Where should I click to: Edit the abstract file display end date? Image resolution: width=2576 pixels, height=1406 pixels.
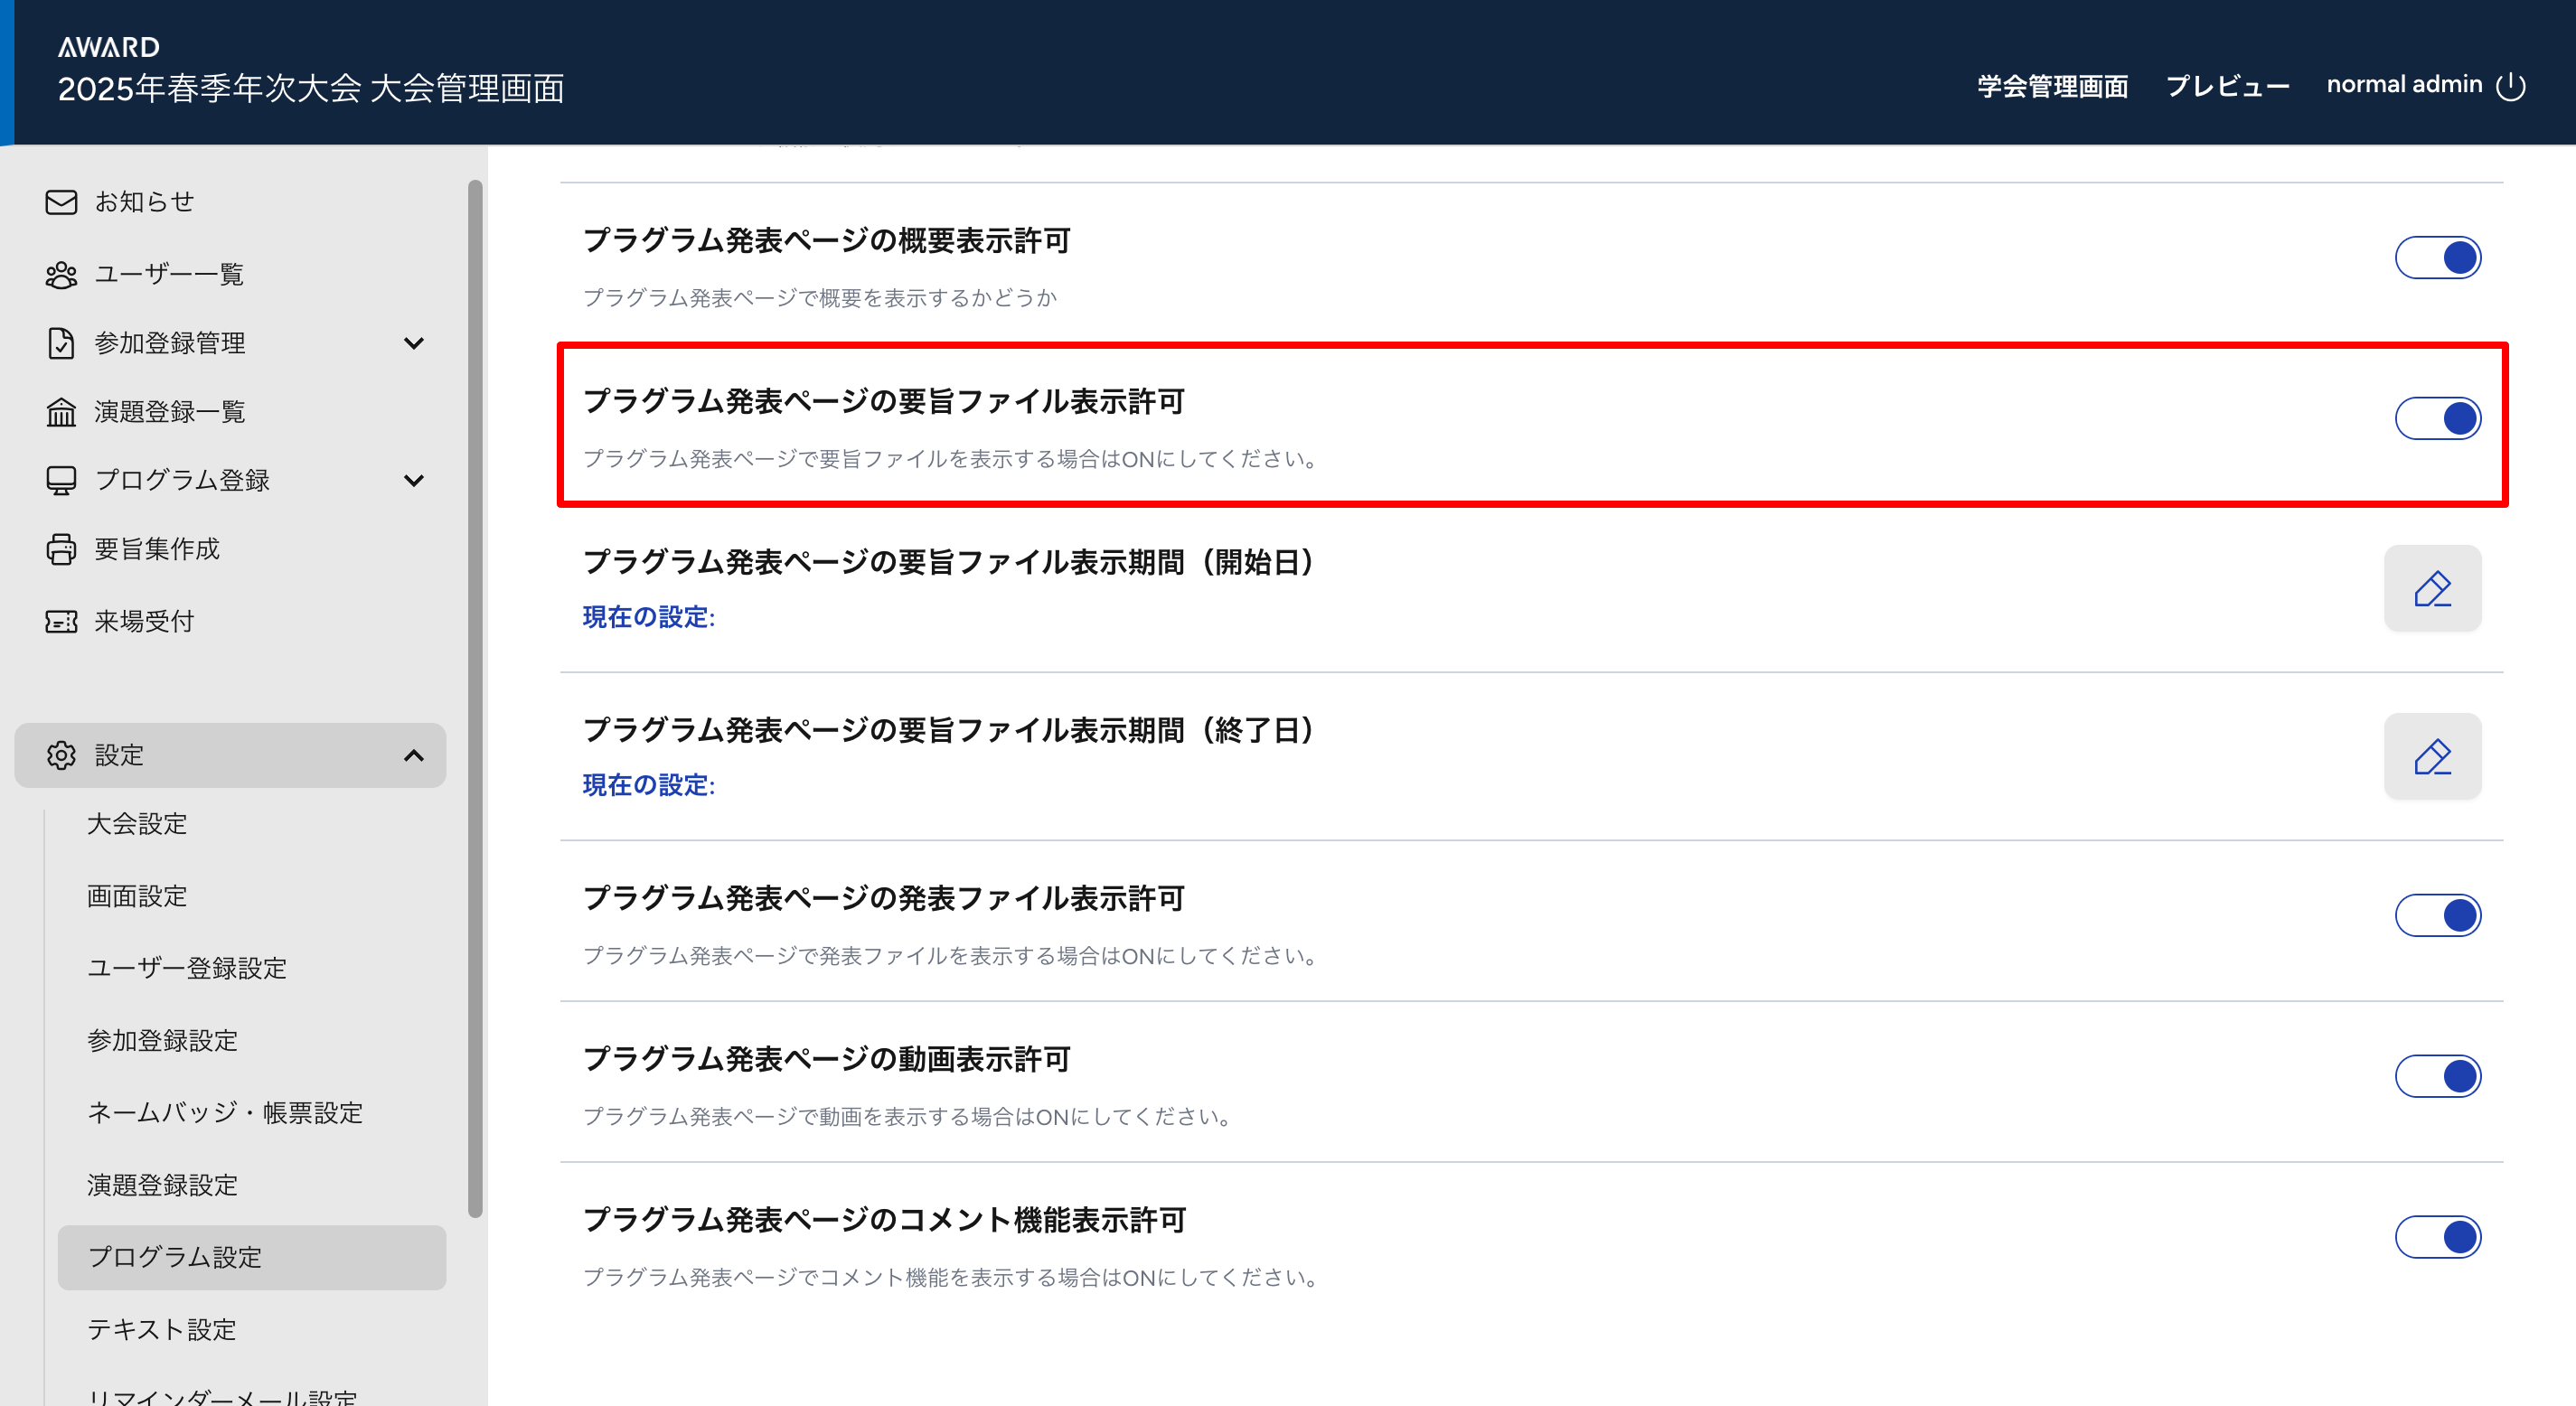coord(2432,756)
